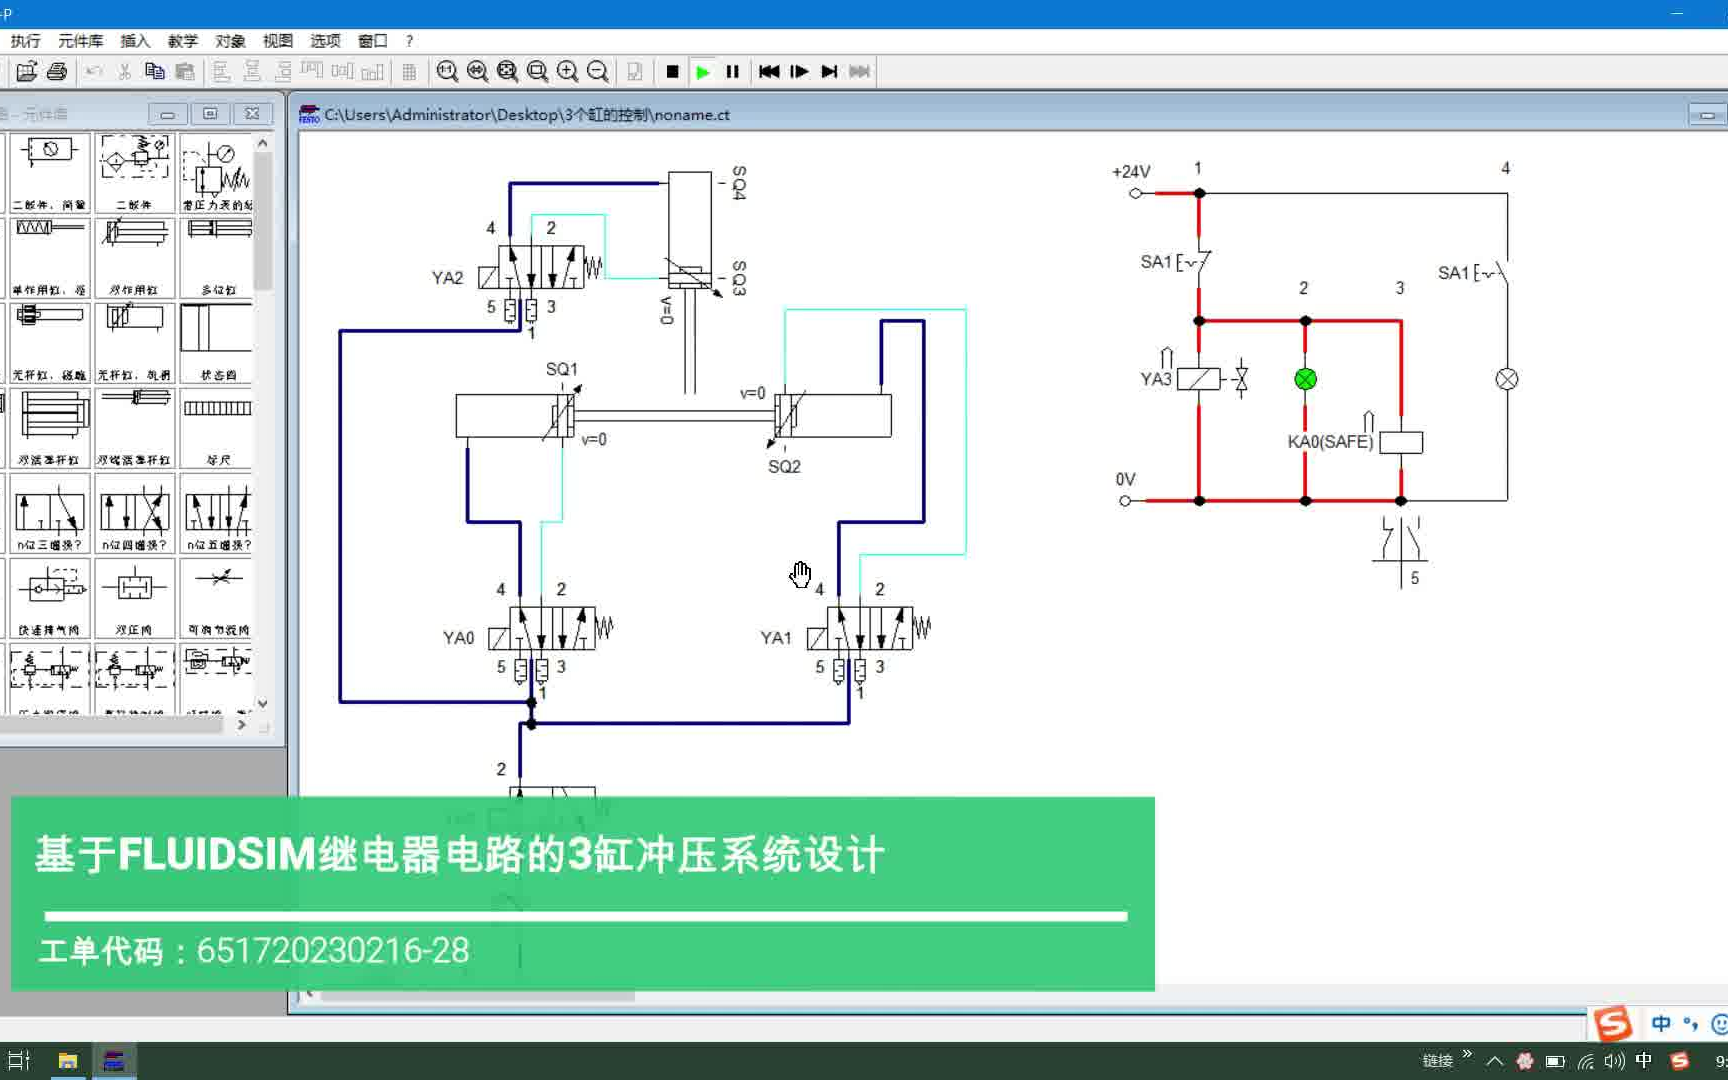The width and height of the screenshot is (1728, 1080).
Task: Toggle the grid display icon
Action: click(x=410, y=71)
